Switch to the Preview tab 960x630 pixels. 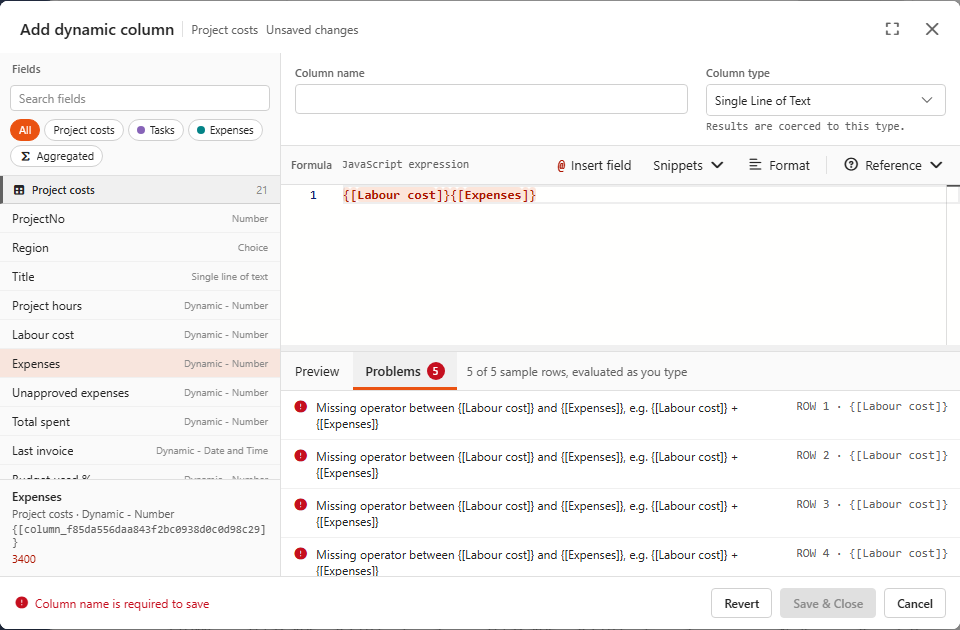pyautogui.click(x=317, y=372)
